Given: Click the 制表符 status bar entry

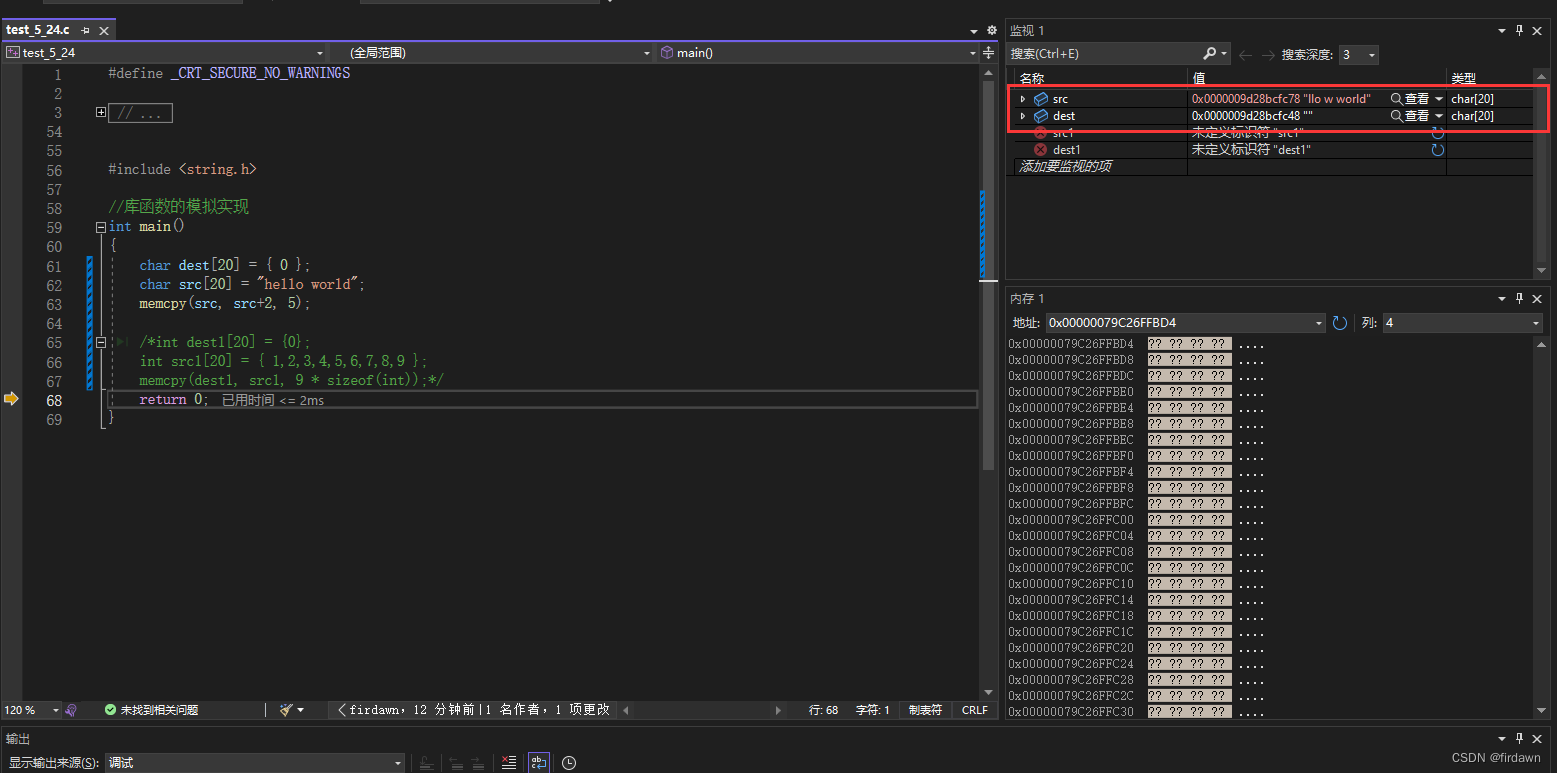Looking at the screenshot, I should (925, 710).
